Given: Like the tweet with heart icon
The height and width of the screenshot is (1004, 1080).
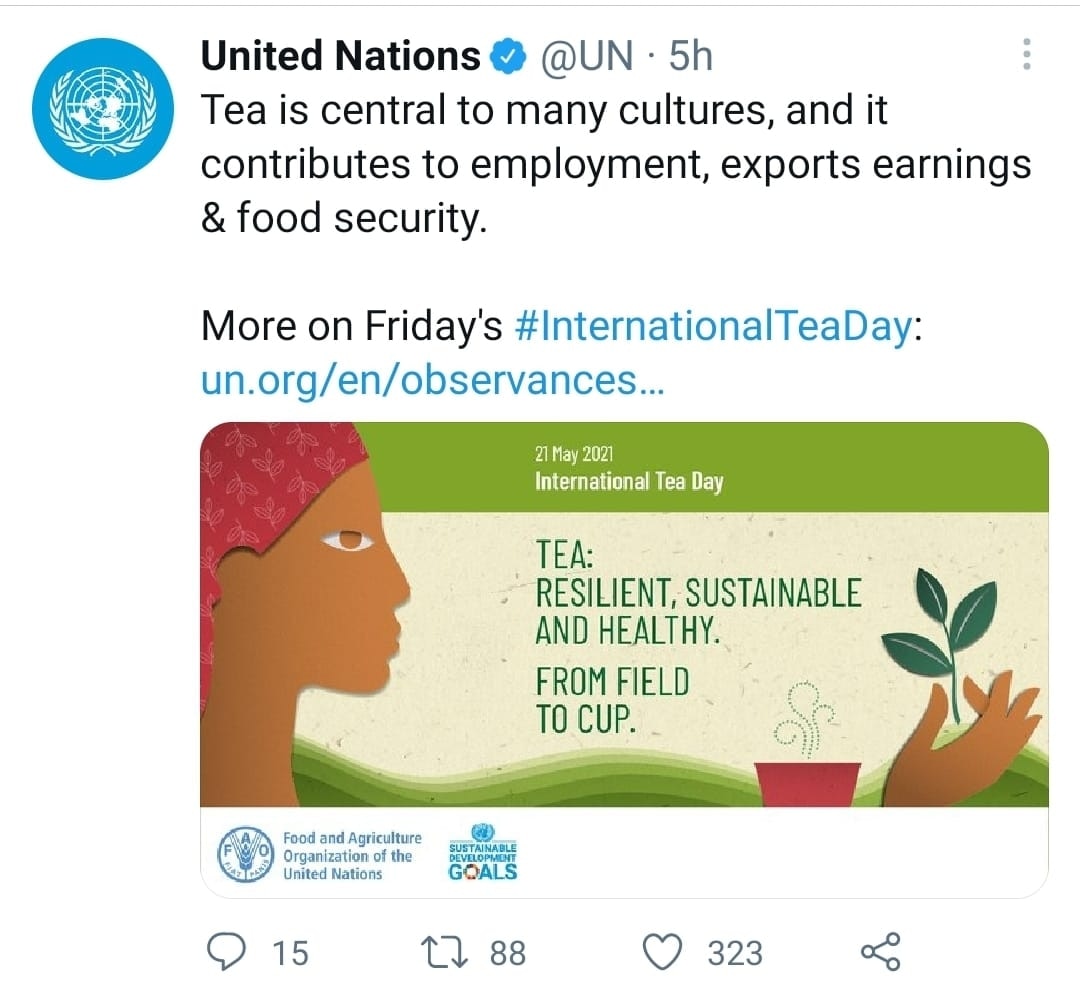Looking at the screenshot, I should (662, 952).
